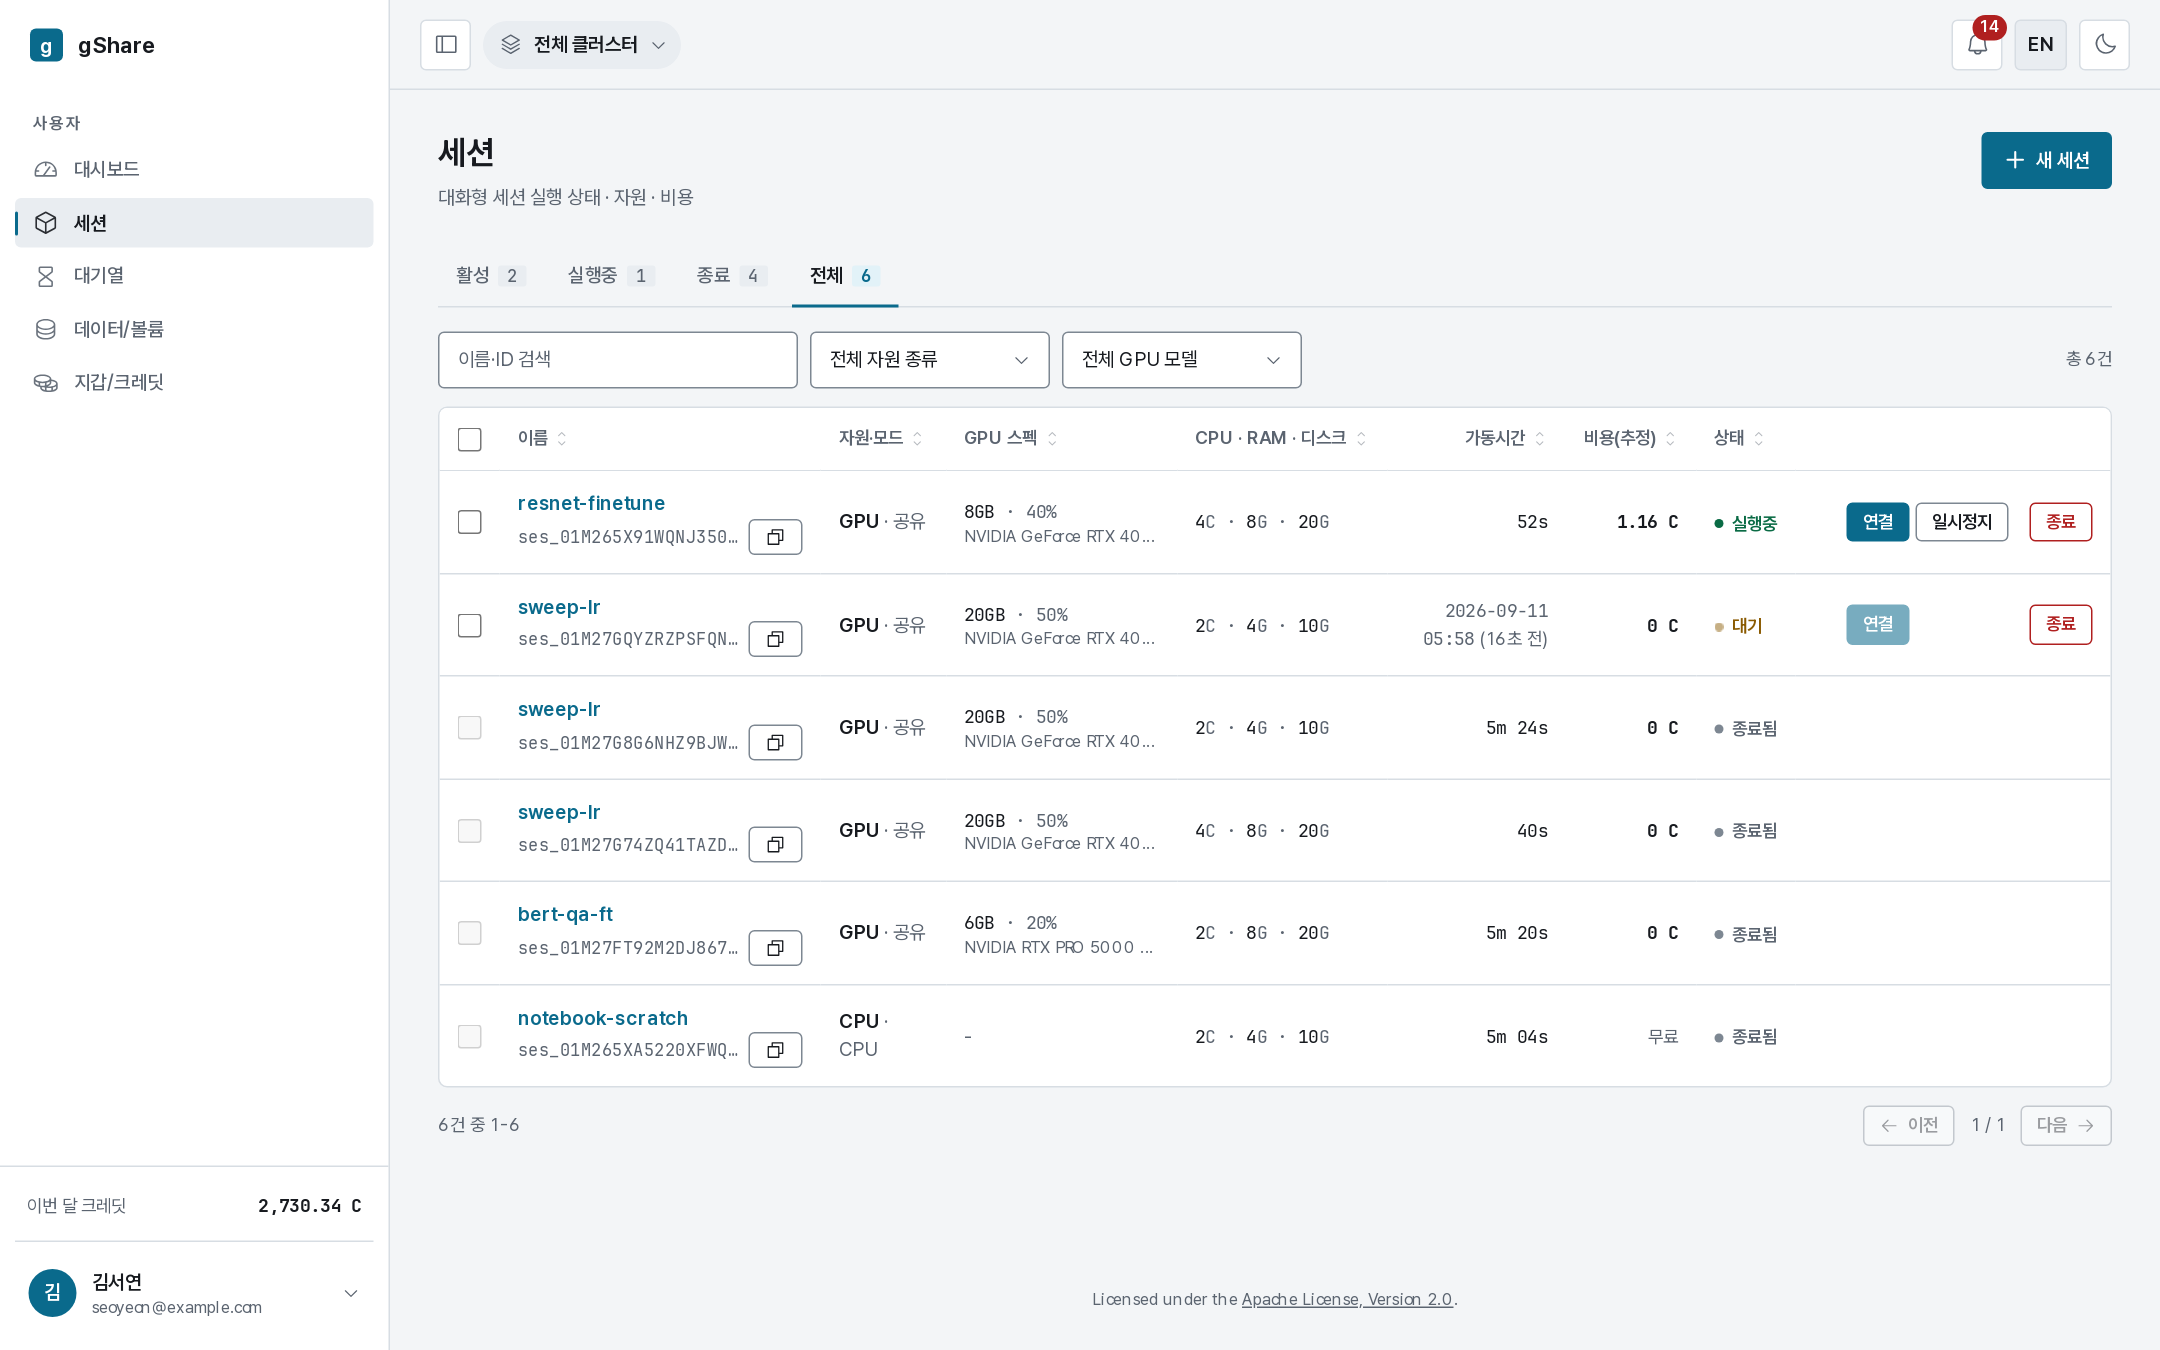Switch to dark mode moon icon

(2104, 45)
